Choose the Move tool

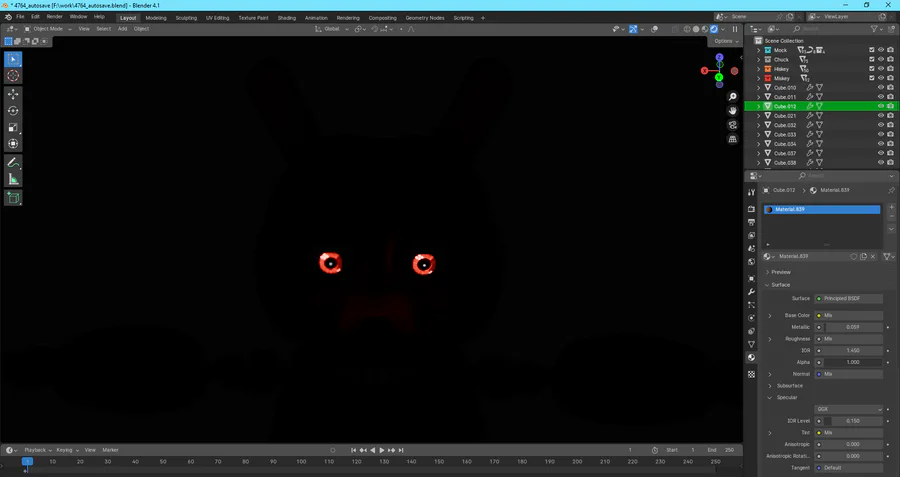[13, 94]
